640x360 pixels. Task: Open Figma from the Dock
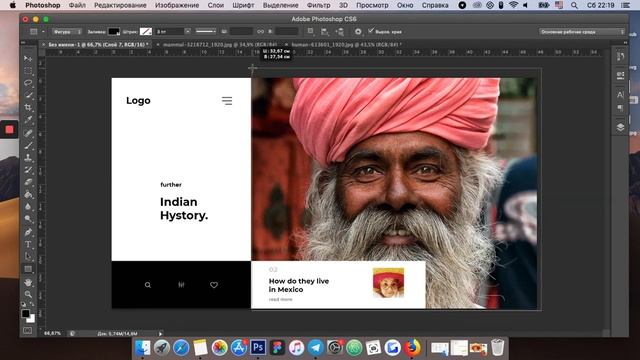pyautogui.click(x=277, y=348)
